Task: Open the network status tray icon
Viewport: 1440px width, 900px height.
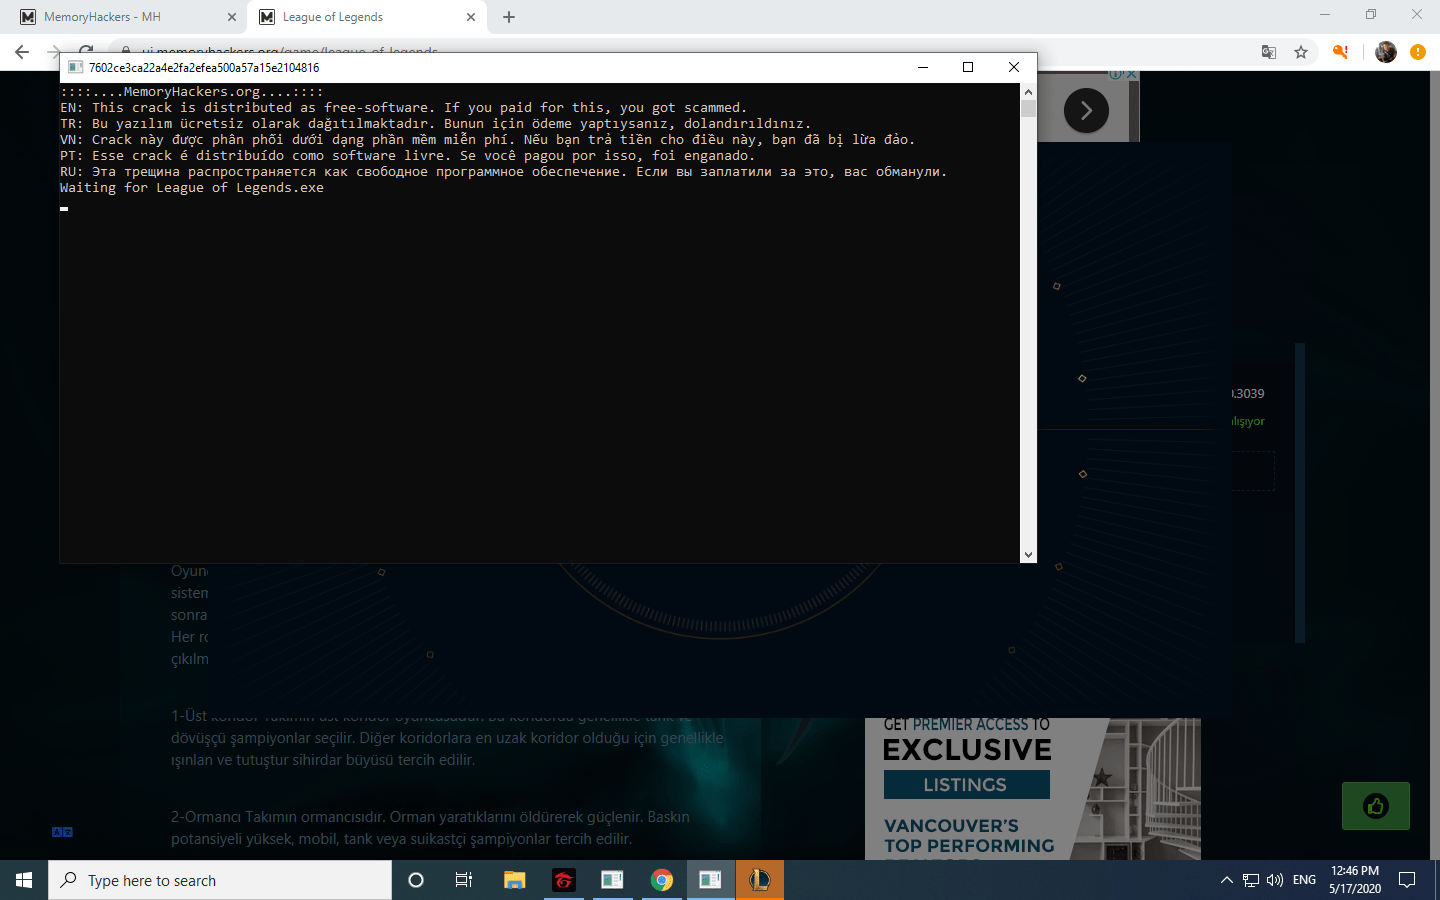Action: pyautogui.click(x=1251, y=880)
